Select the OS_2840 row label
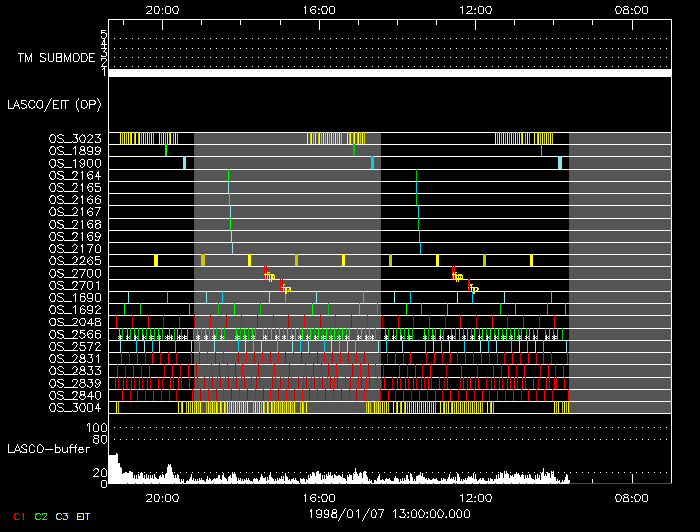This screenshot has width=700, height=532. pyautogui.click(x=75, y=395)
